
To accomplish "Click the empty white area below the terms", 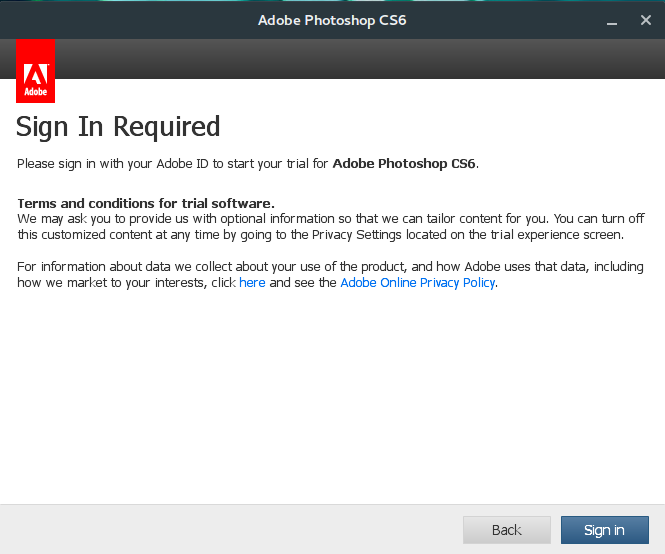I will 332,400.
